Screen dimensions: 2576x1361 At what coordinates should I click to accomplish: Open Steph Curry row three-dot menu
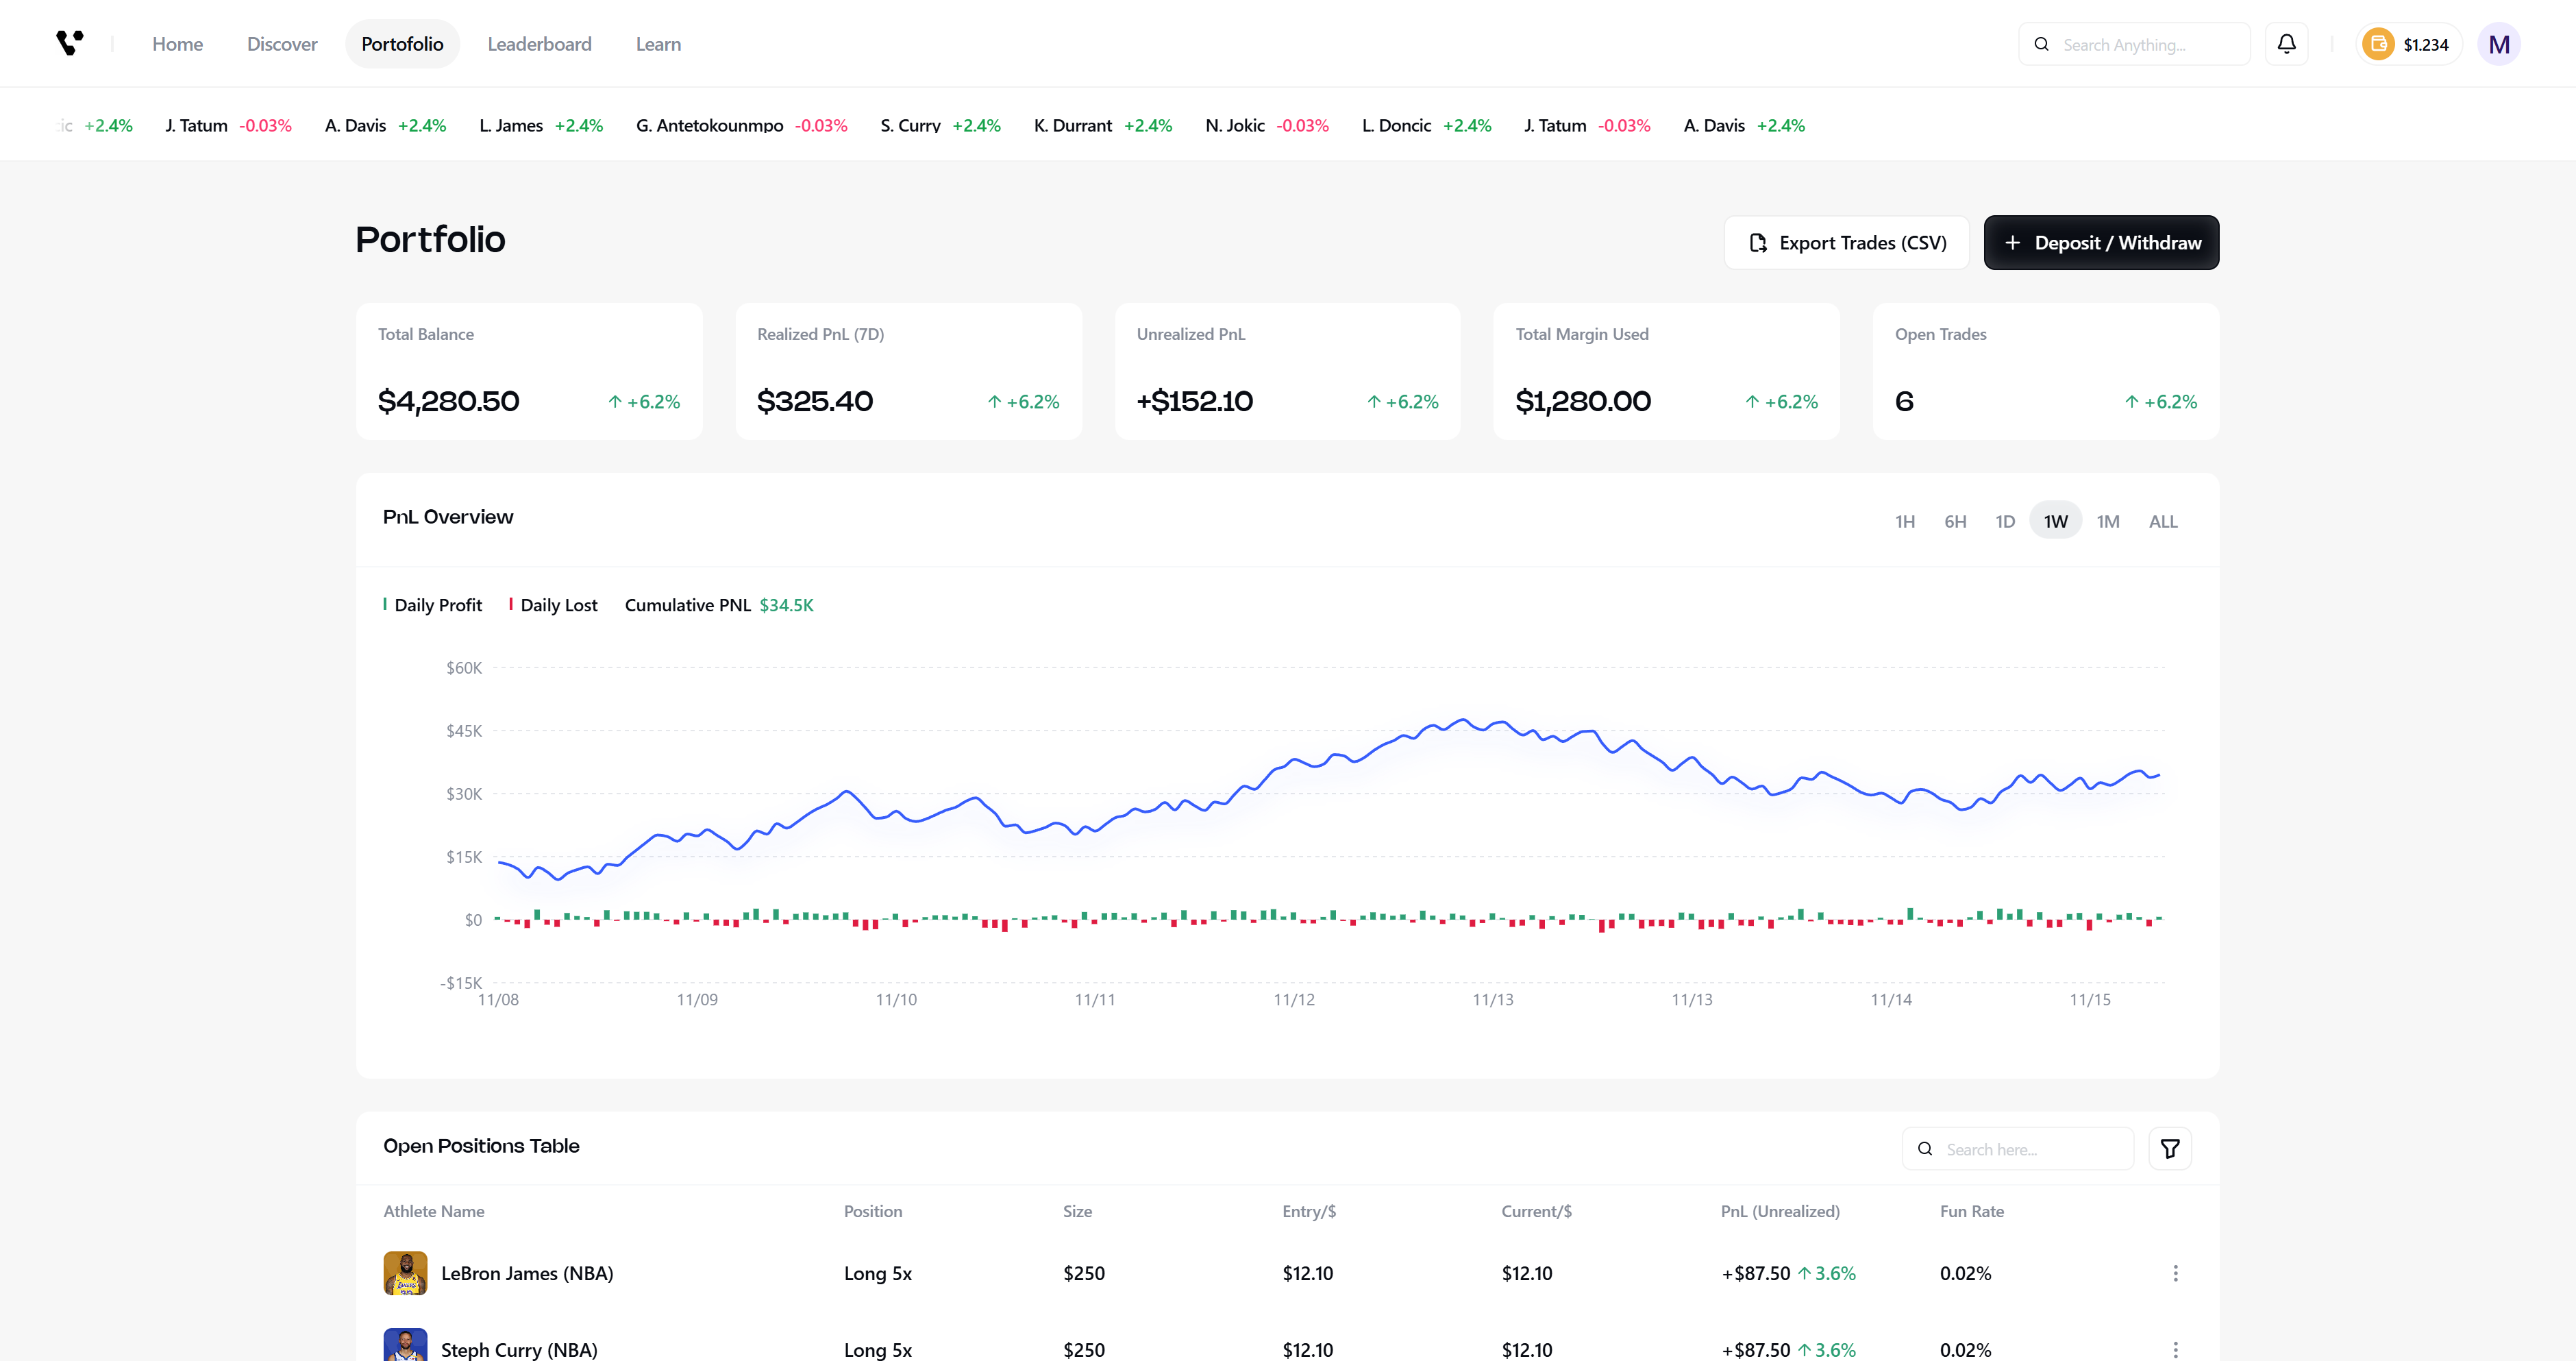2175,1349
